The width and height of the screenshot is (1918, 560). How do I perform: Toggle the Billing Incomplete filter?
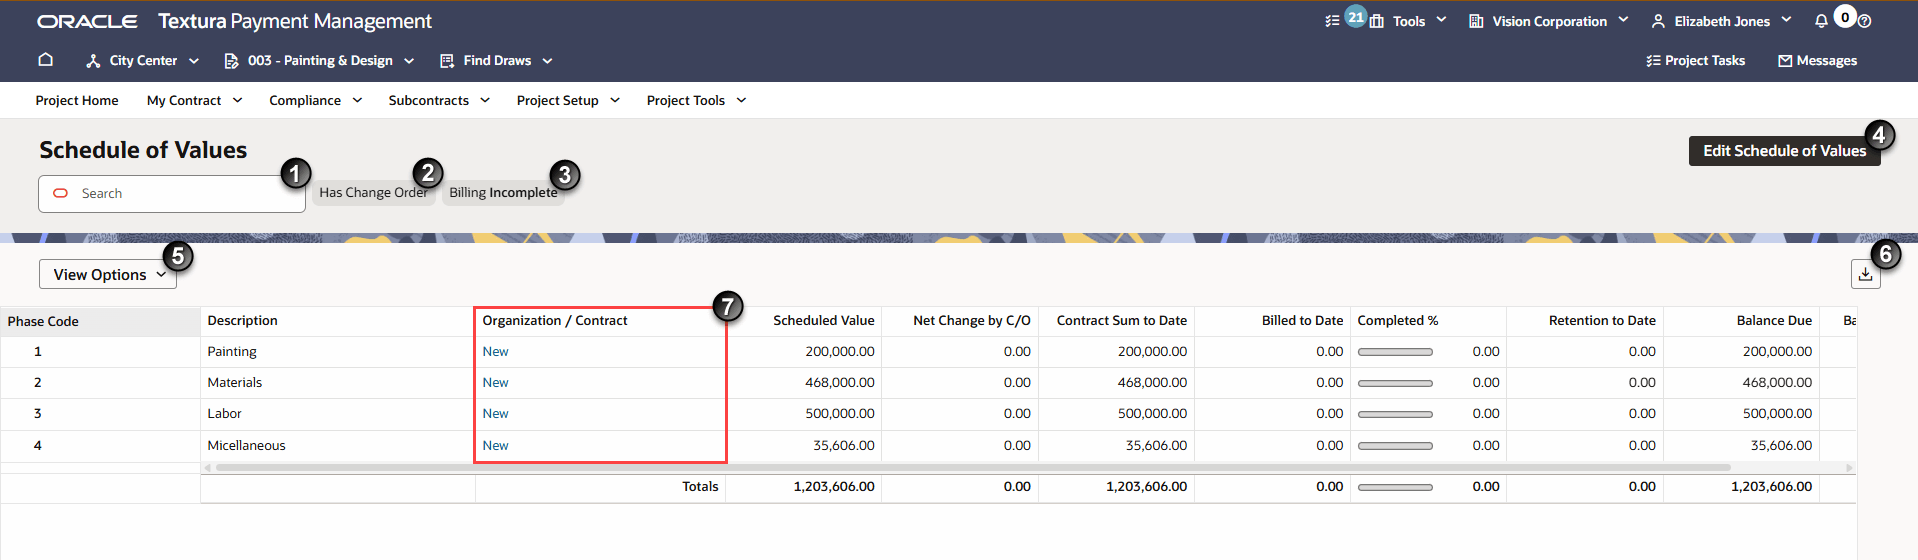click(x=503, y=193)
